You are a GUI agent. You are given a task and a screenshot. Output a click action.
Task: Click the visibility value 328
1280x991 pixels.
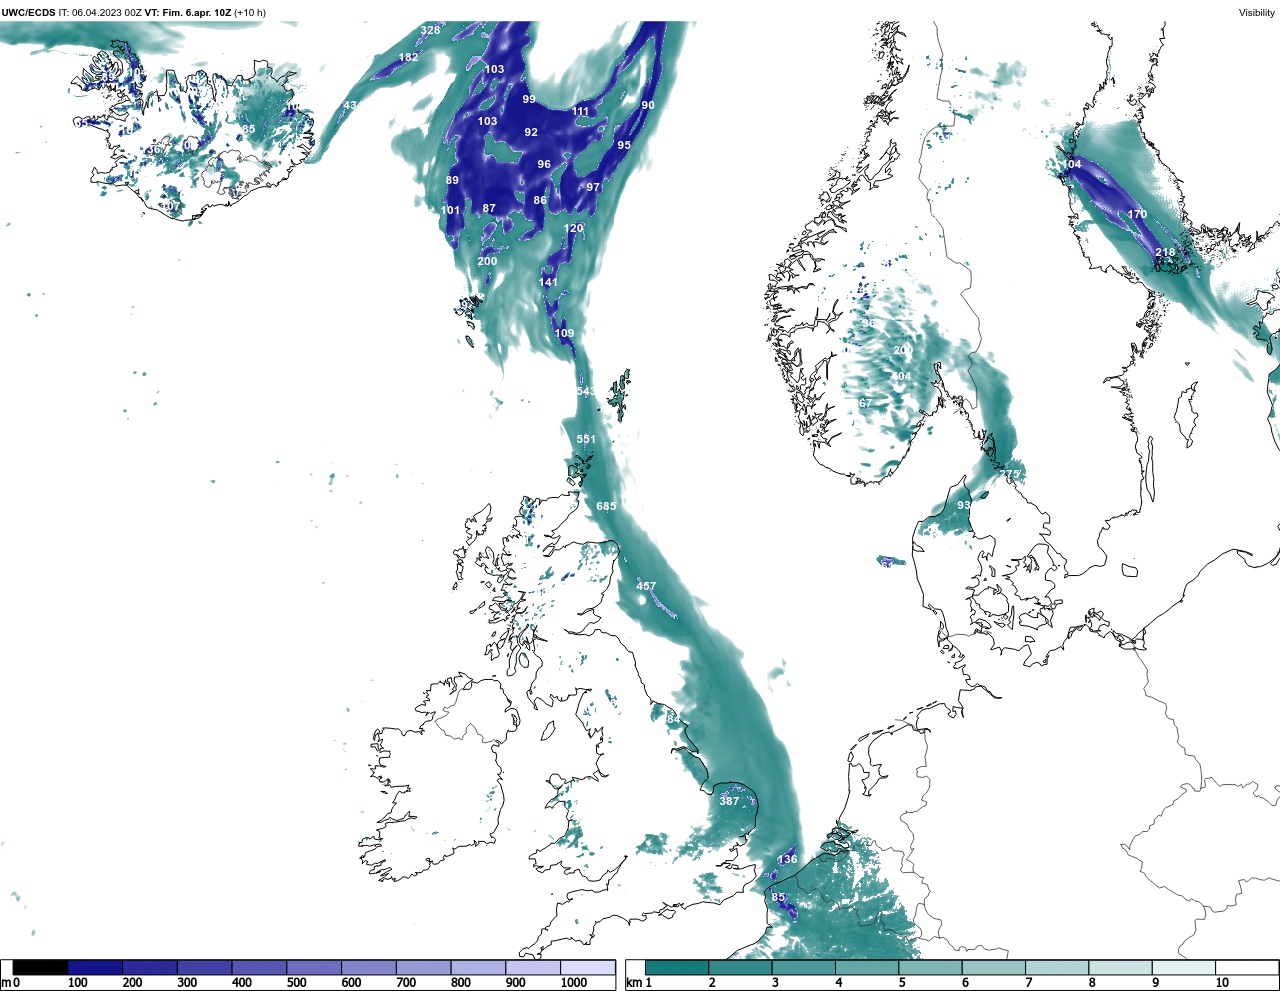(430, 30)
